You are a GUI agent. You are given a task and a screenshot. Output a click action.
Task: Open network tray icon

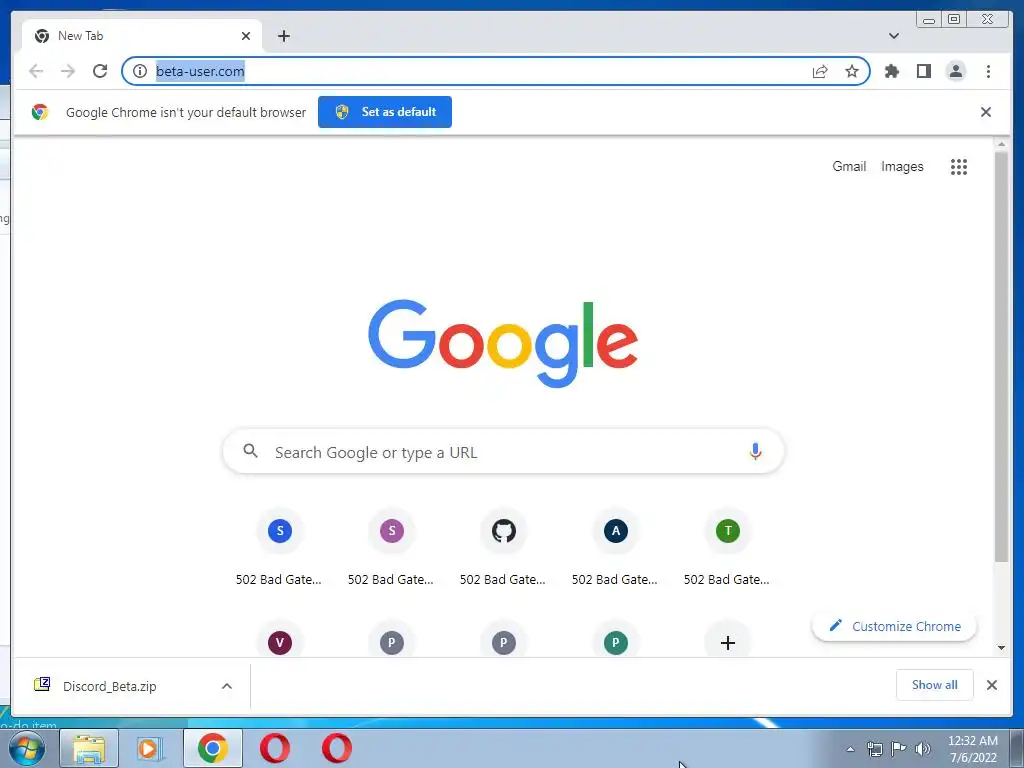(x=874, y=748)
